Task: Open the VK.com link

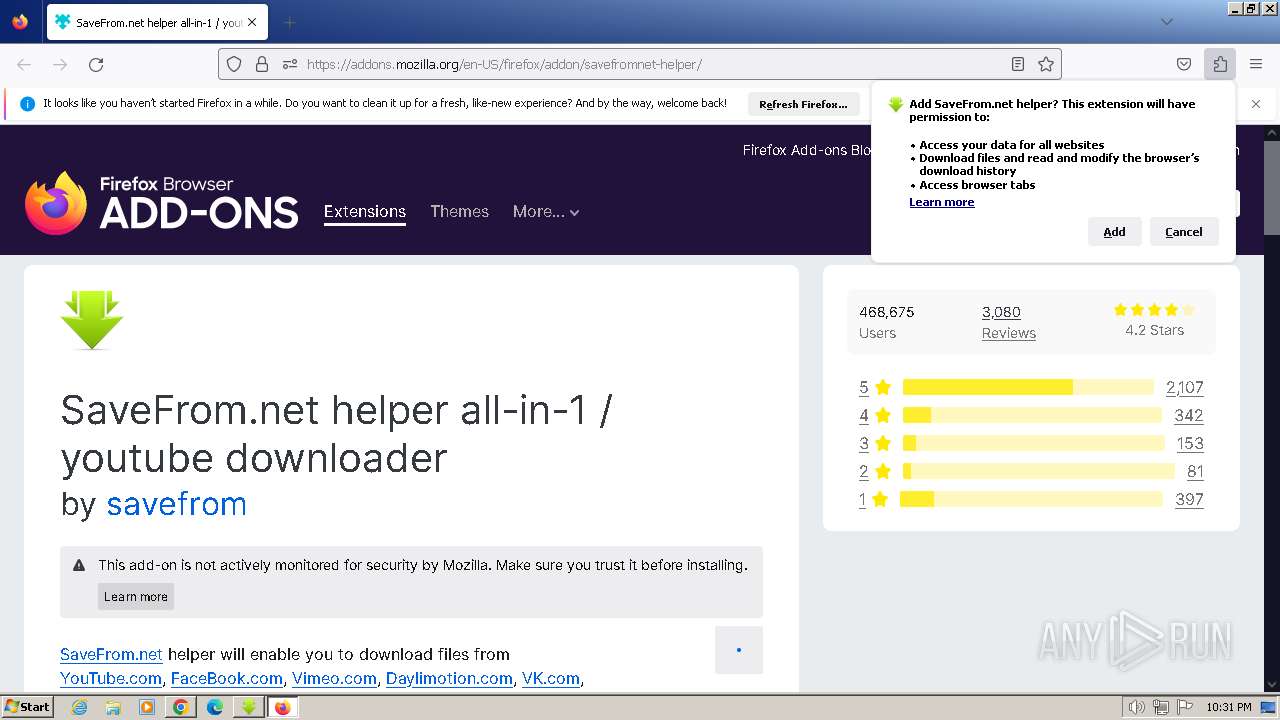Action: pyautogui.click(x=551, y=678)
